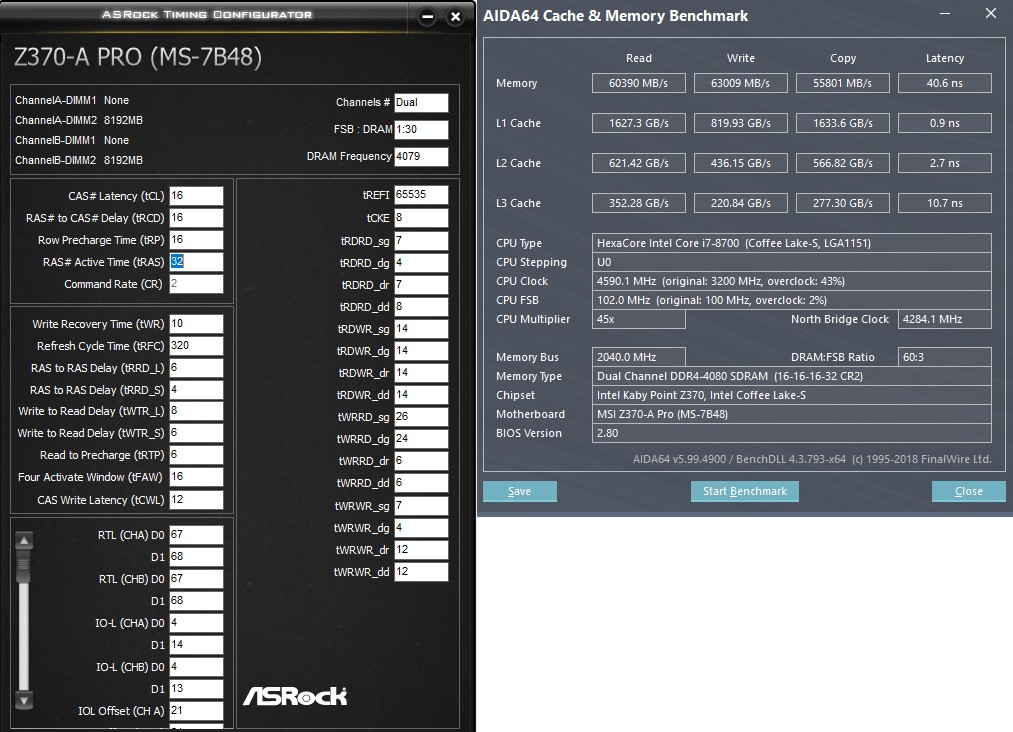
Task: Select the tCKE value field
Action: click(x=421, y=218)
